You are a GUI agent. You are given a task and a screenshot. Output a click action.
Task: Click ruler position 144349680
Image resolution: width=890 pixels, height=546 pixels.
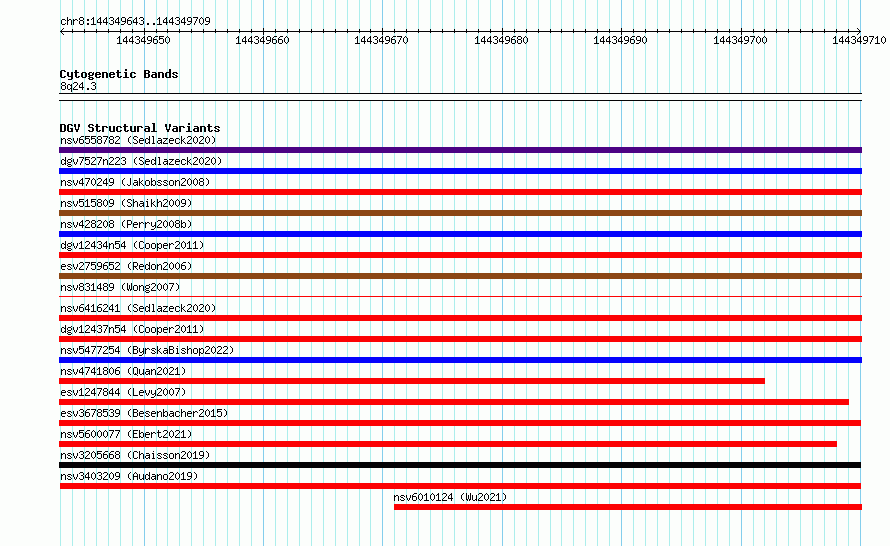coord(501,40)
